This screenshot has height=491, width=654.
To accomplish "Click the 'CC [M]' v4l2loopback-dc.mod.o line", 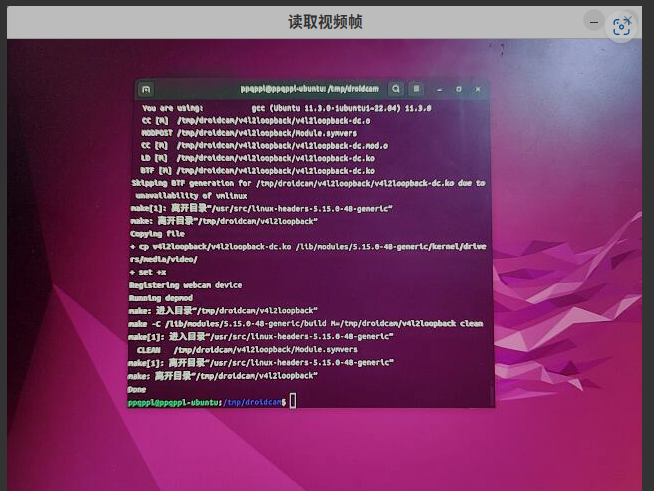I will [264, 146].
